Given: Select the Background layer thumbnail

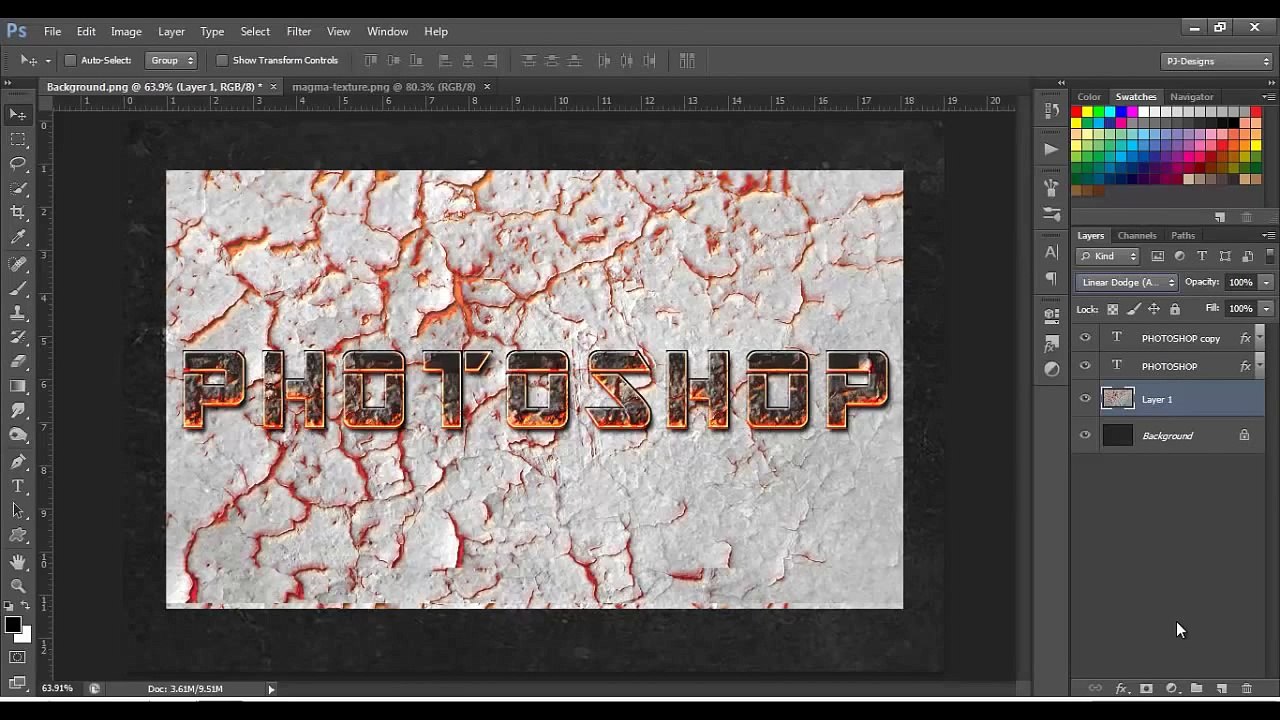Looking at the screenshot, I should 1118,435.
